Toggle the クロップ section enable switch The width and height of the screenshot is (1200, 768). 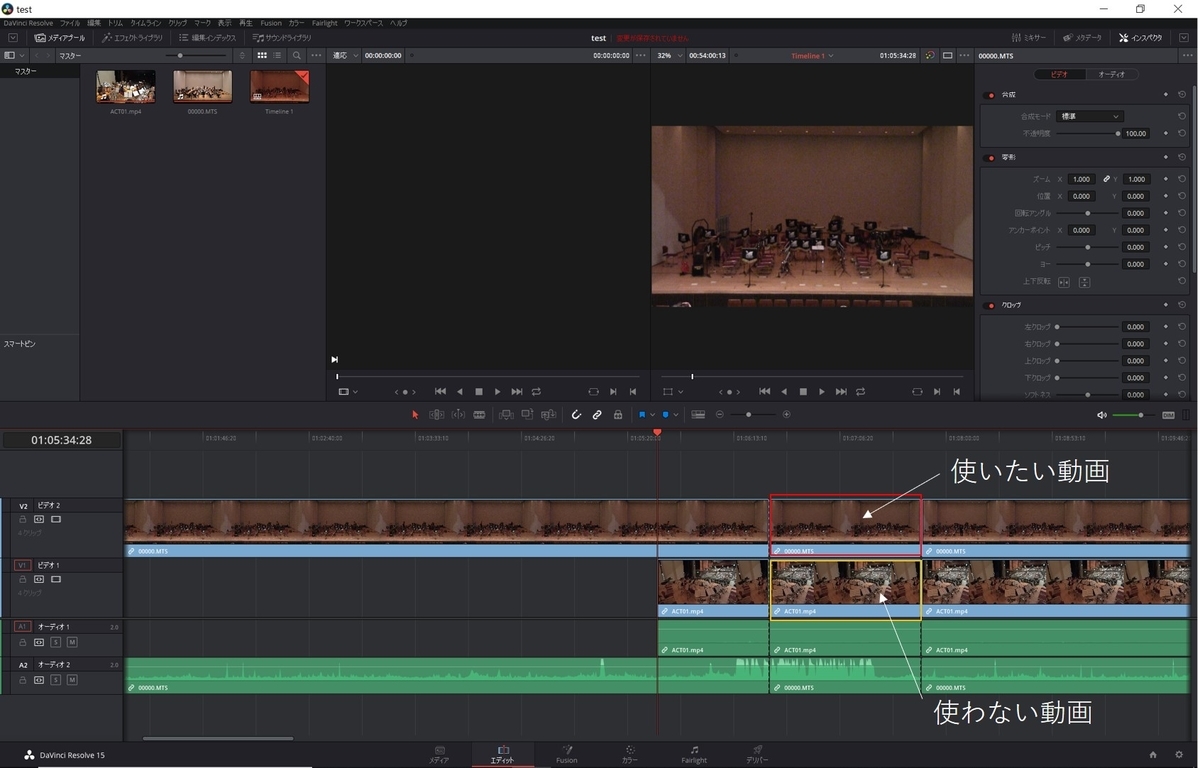pyautogui.click(x=991, y=304)
